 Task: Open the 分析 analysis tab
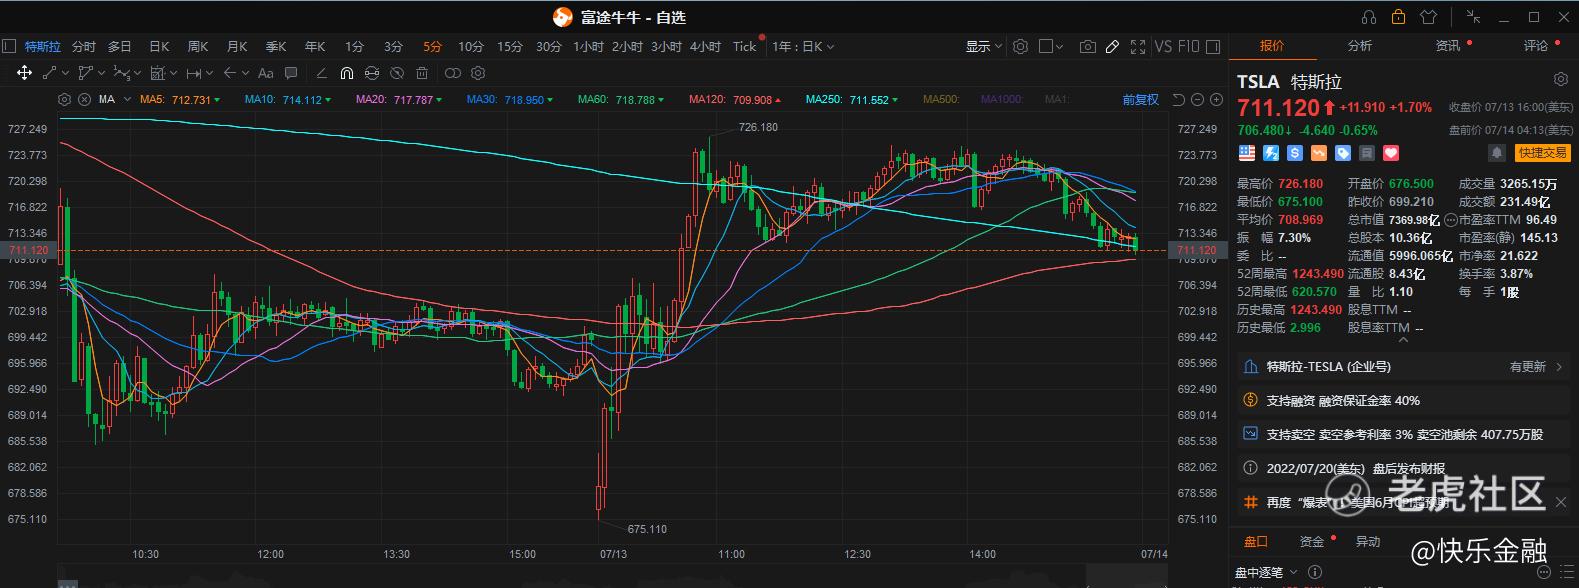(1360, 45)
